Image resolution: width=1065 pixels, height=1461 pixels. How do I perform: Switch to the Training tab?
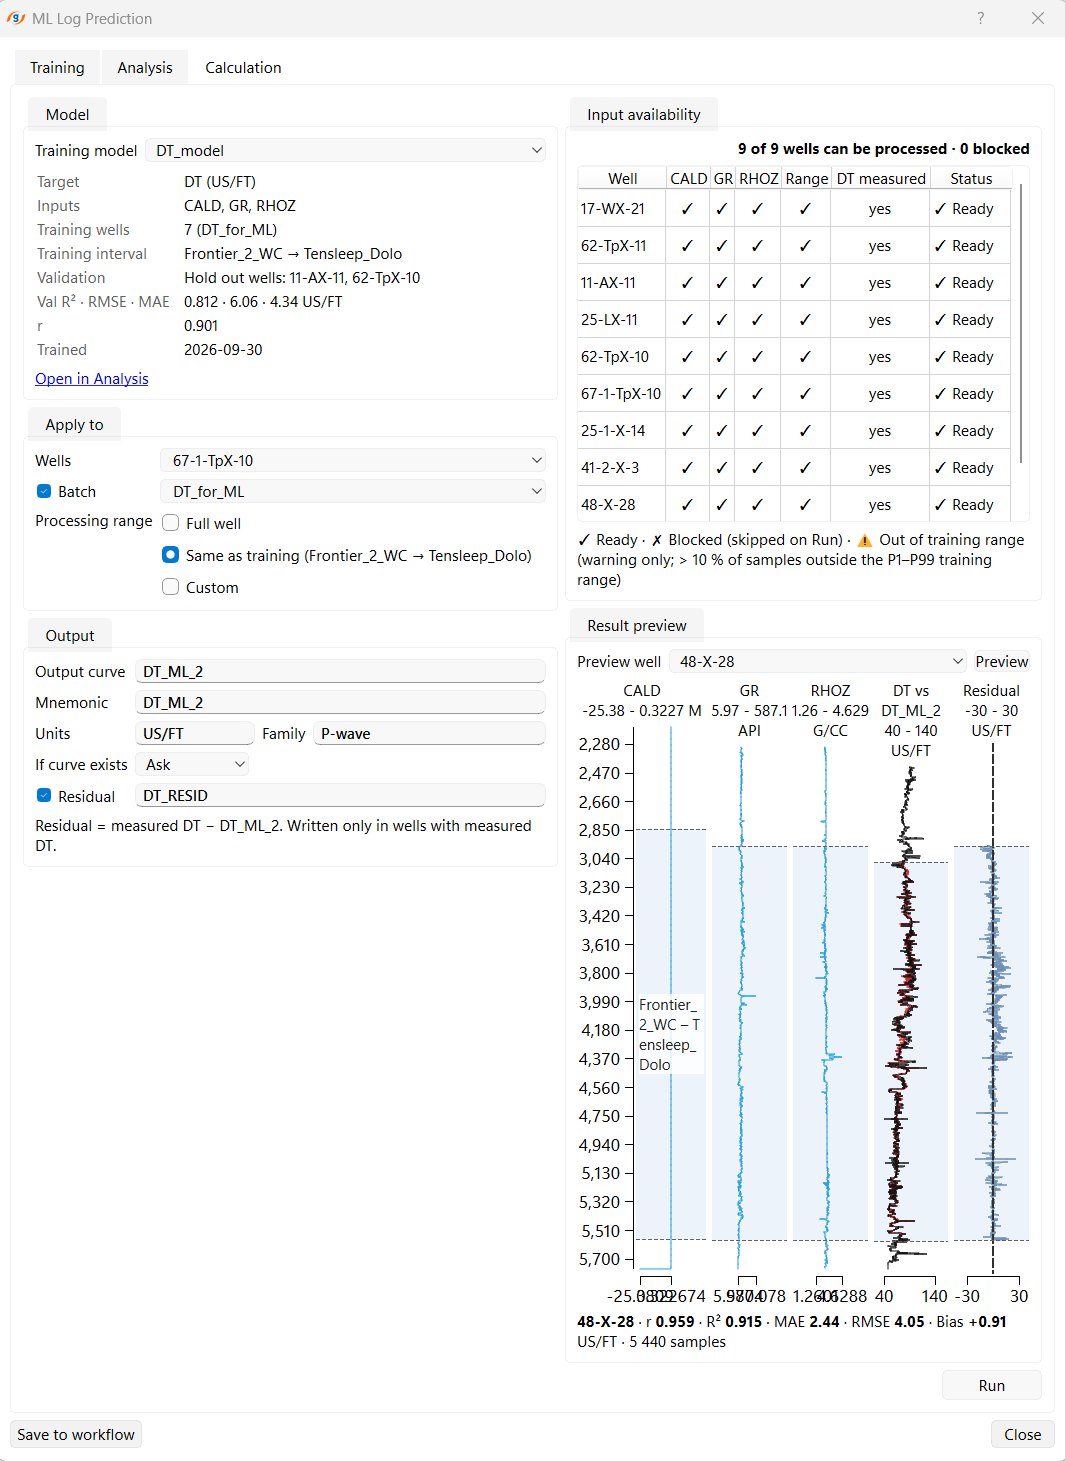[x=57, y=67]
